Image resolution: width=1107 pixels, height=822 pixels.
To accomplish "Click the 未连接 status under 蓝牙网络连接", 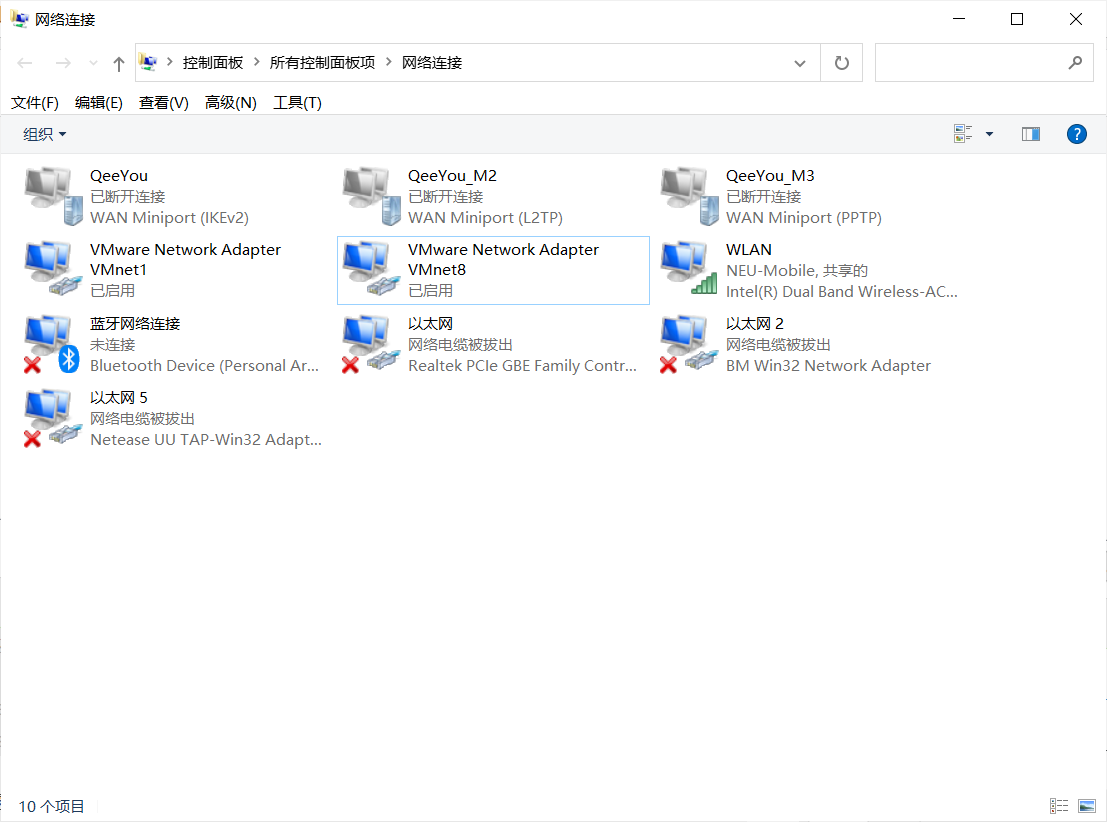I will (112, 345).
